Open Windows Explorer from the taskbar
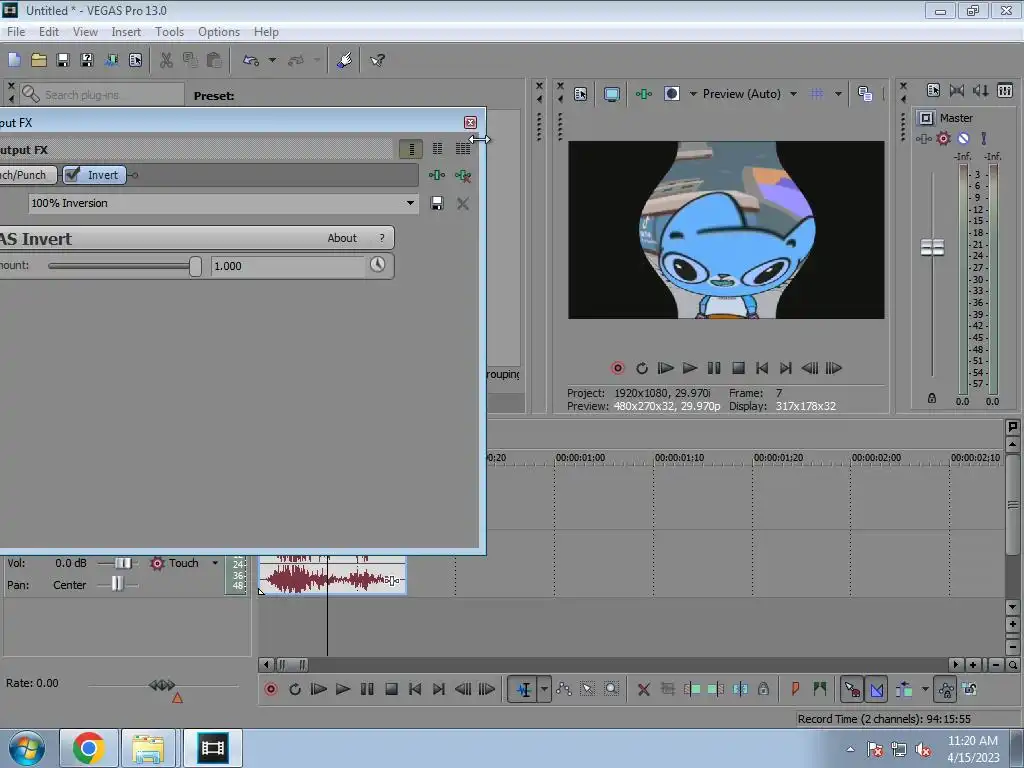Screen dimensions: 1024x768 (x=148, y=748)
